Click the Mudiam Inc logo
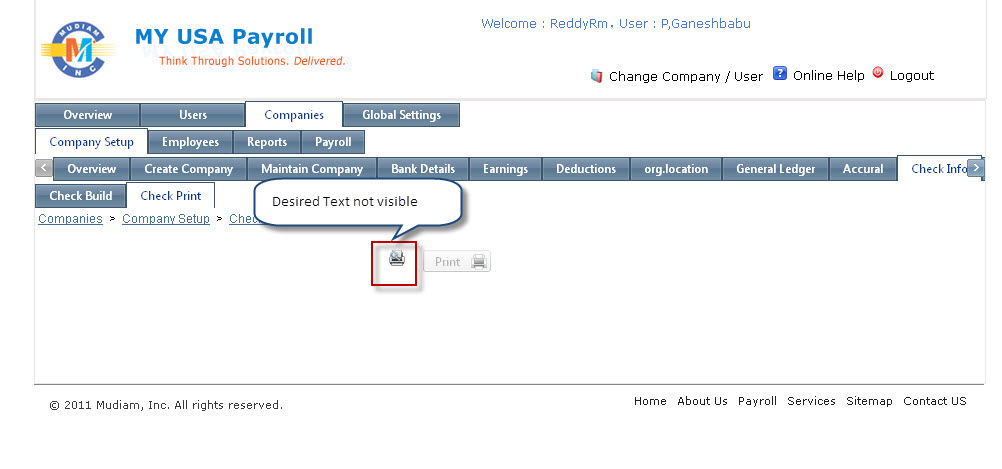The width and height of the screenshot is (1002, 469). click(77, 50)
